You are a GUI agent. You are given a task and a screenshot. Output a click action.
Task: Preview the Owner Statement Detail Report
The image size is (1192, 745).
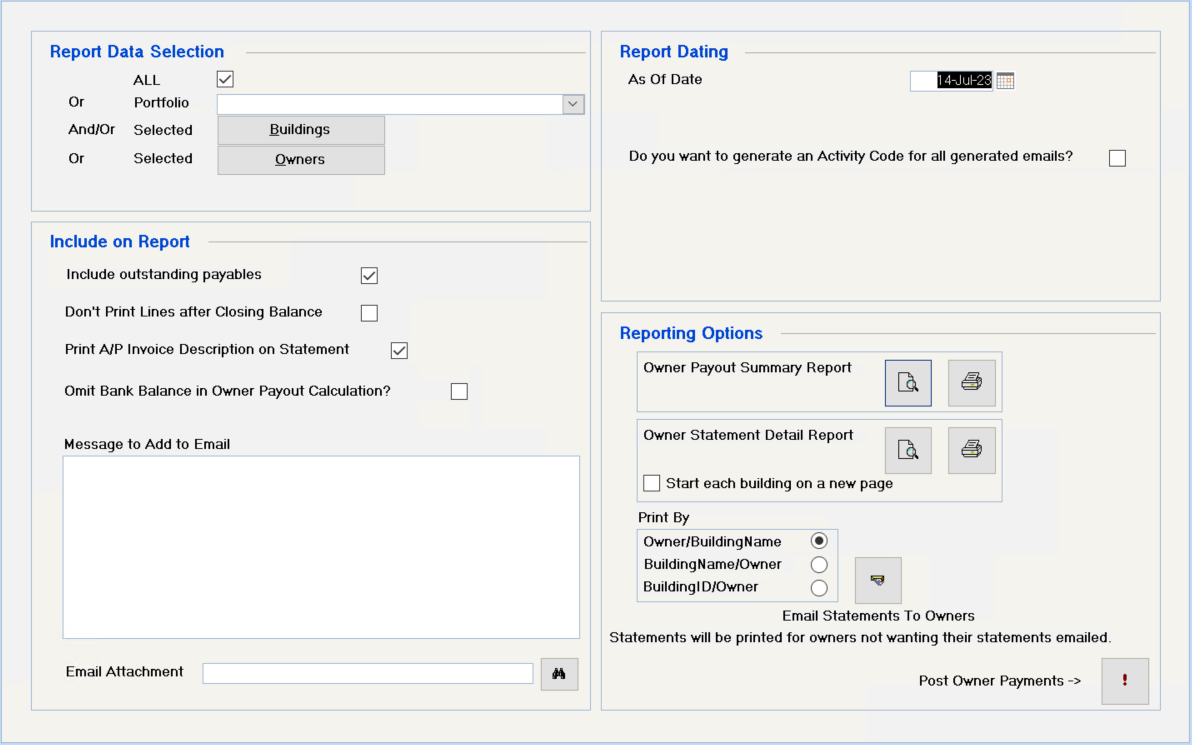[908, 451]
